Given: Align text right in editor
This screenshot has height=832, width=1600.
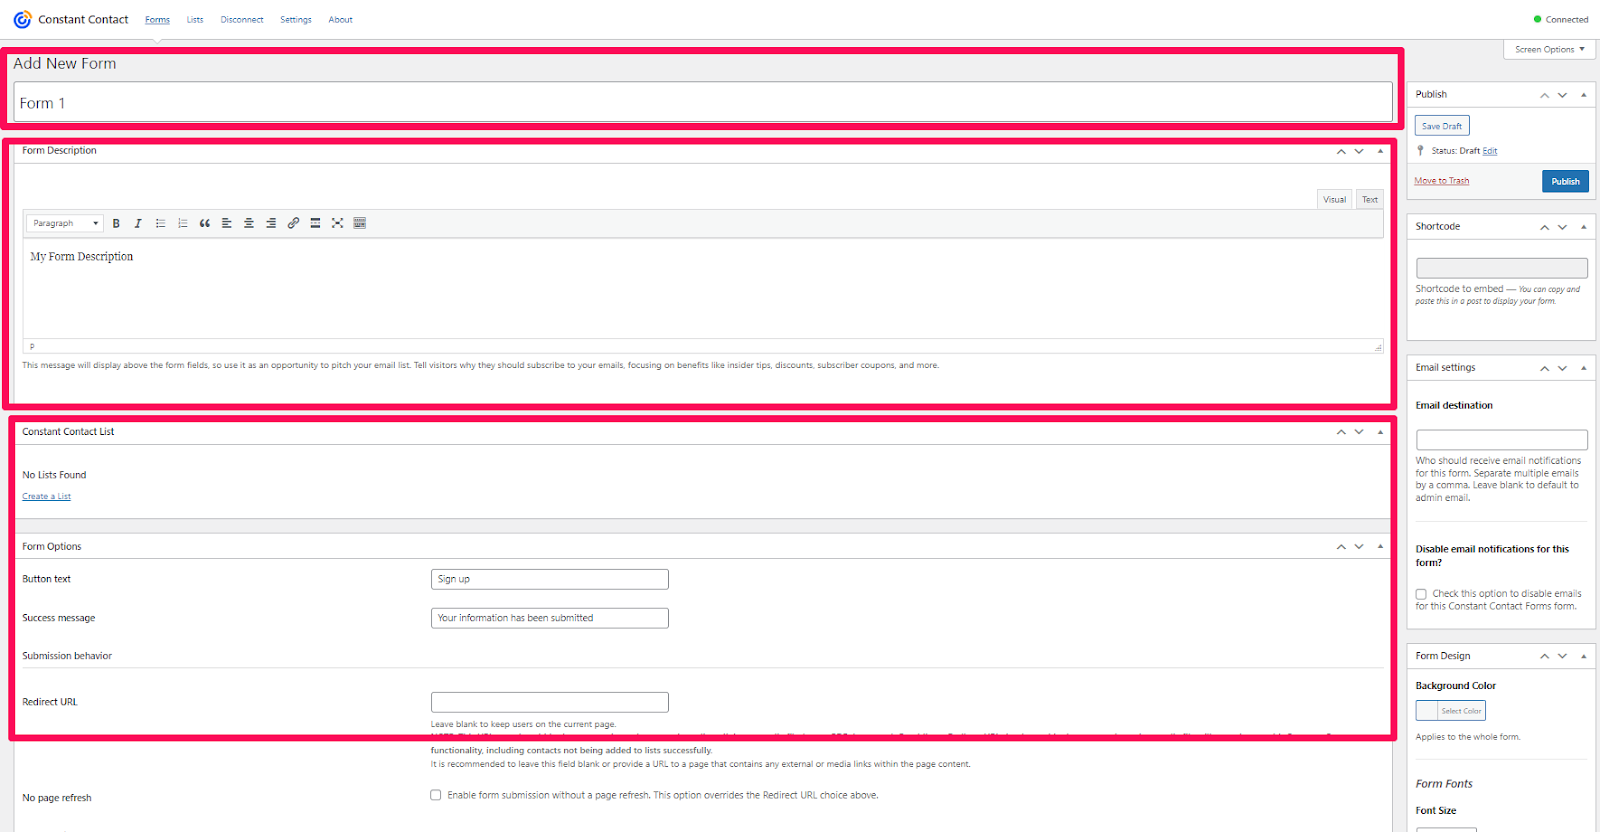Looking at the screenshot, I should coord(271,223).
